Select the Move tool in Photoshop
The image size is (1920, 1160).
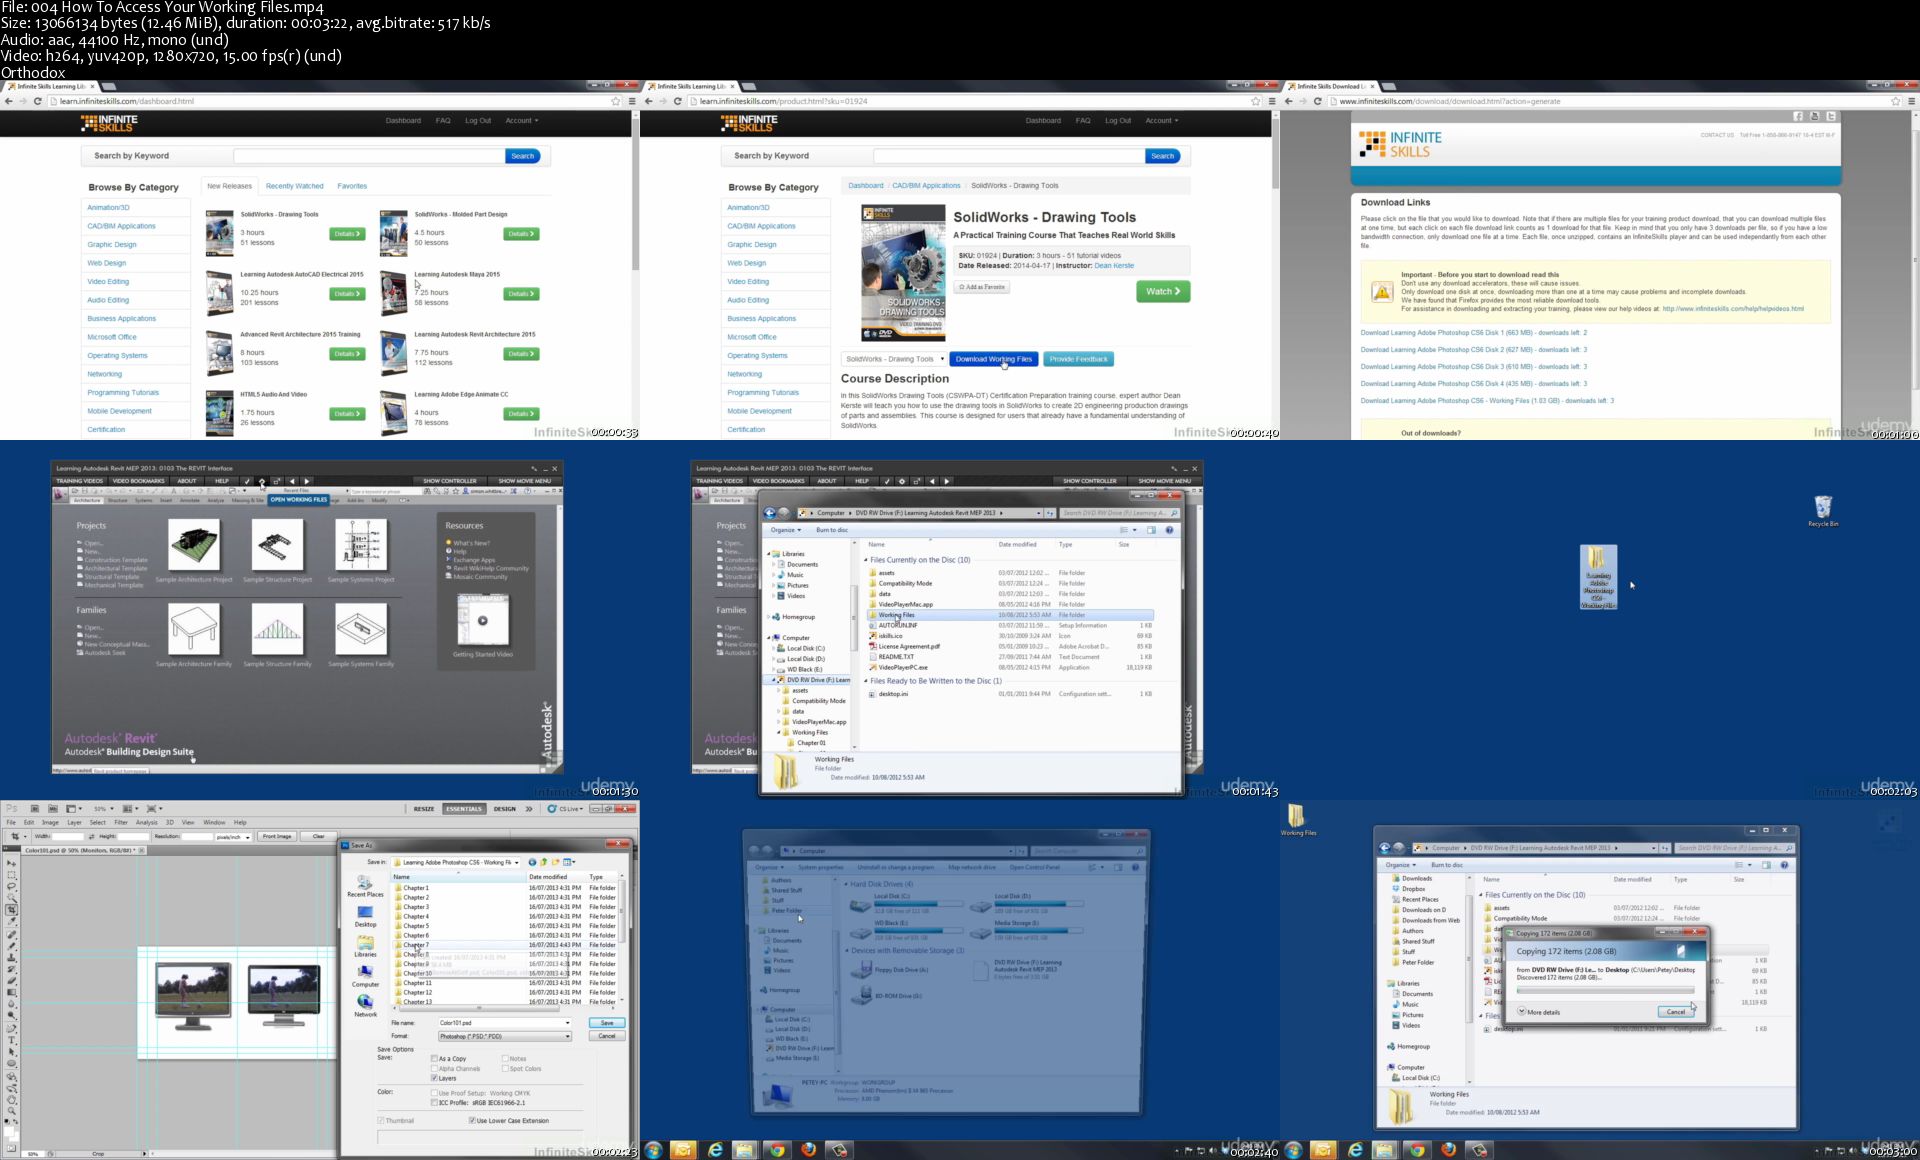click(11, 863)
